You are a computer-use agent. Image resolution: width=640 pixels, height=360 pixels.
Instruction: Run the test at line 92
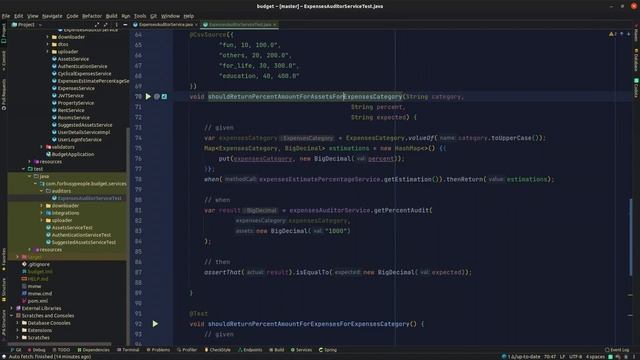pyautogui.click(x=155, y=324)
